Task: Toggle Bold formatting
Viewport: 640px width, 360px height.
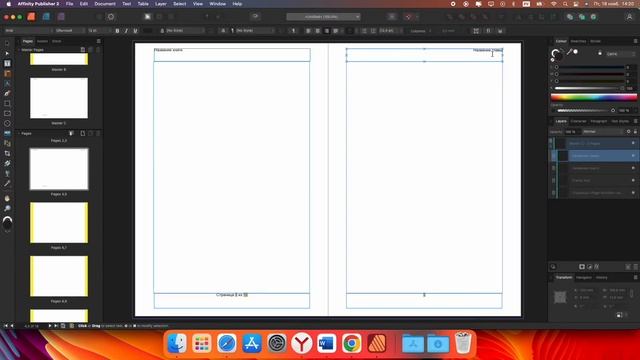Action: coord(117,31)
